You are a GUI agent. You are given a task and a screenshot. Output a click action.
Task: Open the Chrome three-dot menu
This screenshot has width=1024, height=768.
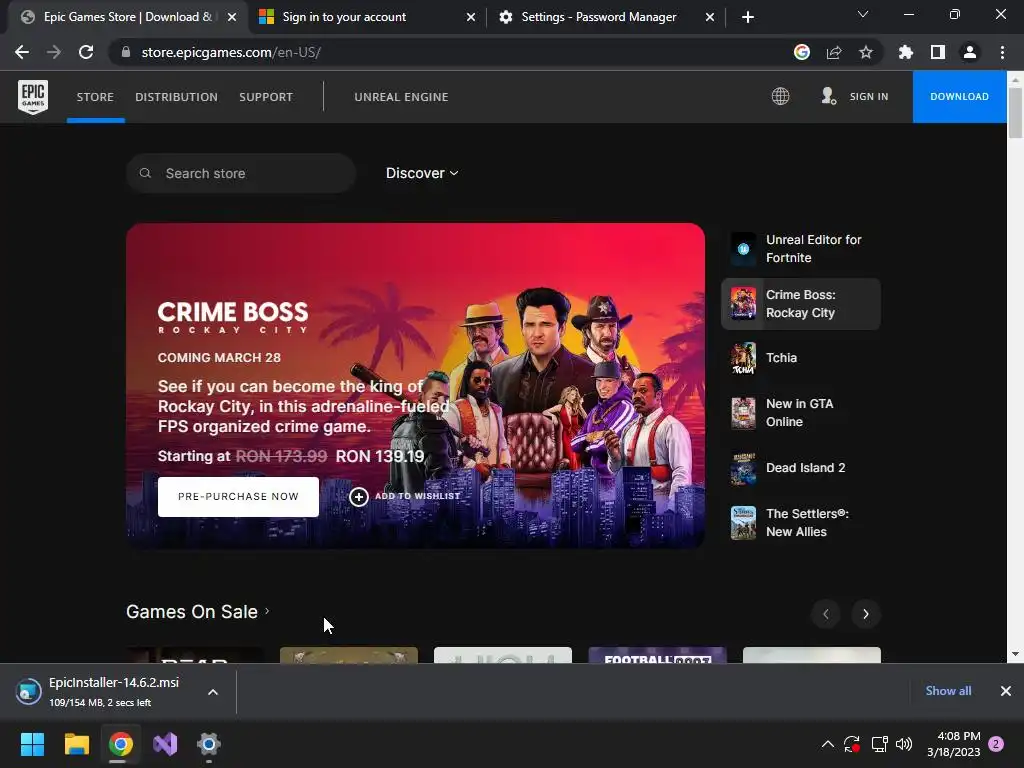tap(1002, 52)
